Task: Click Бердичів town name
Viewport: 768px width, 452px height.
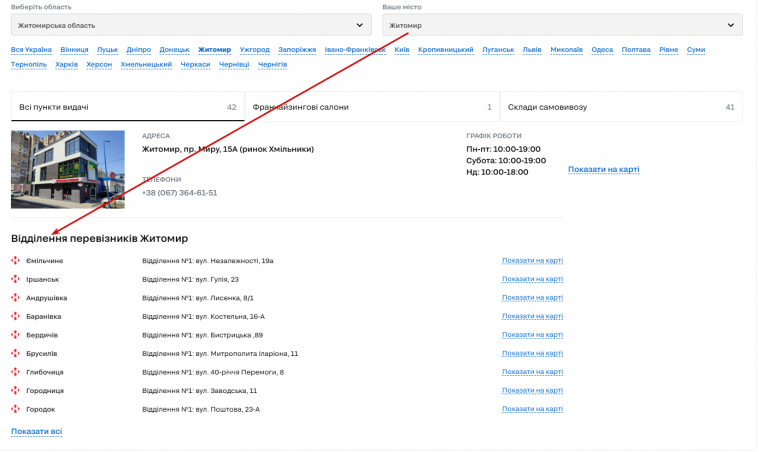Action: point(42,335)
